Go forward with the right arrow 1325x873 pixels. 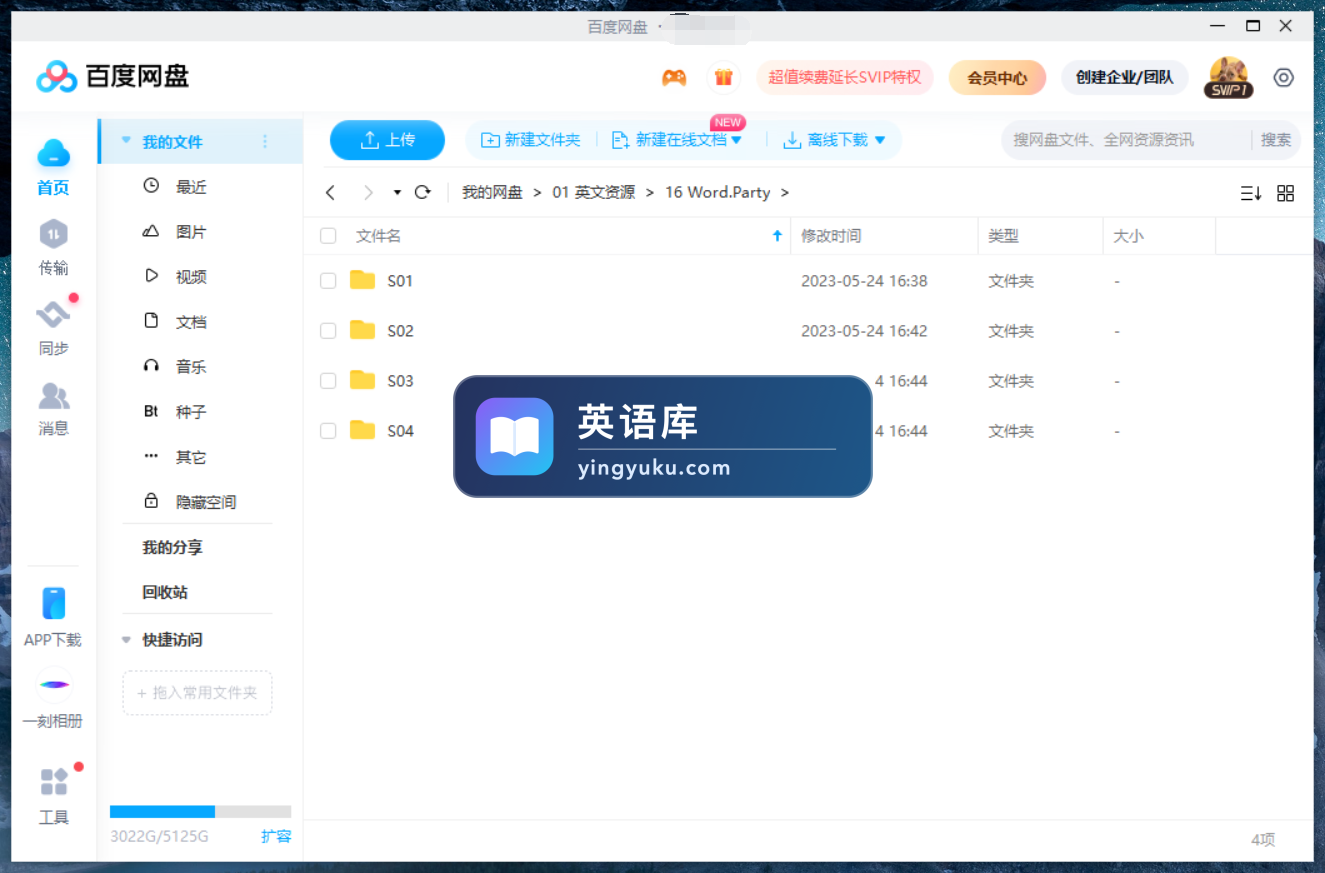coord(368,192)
